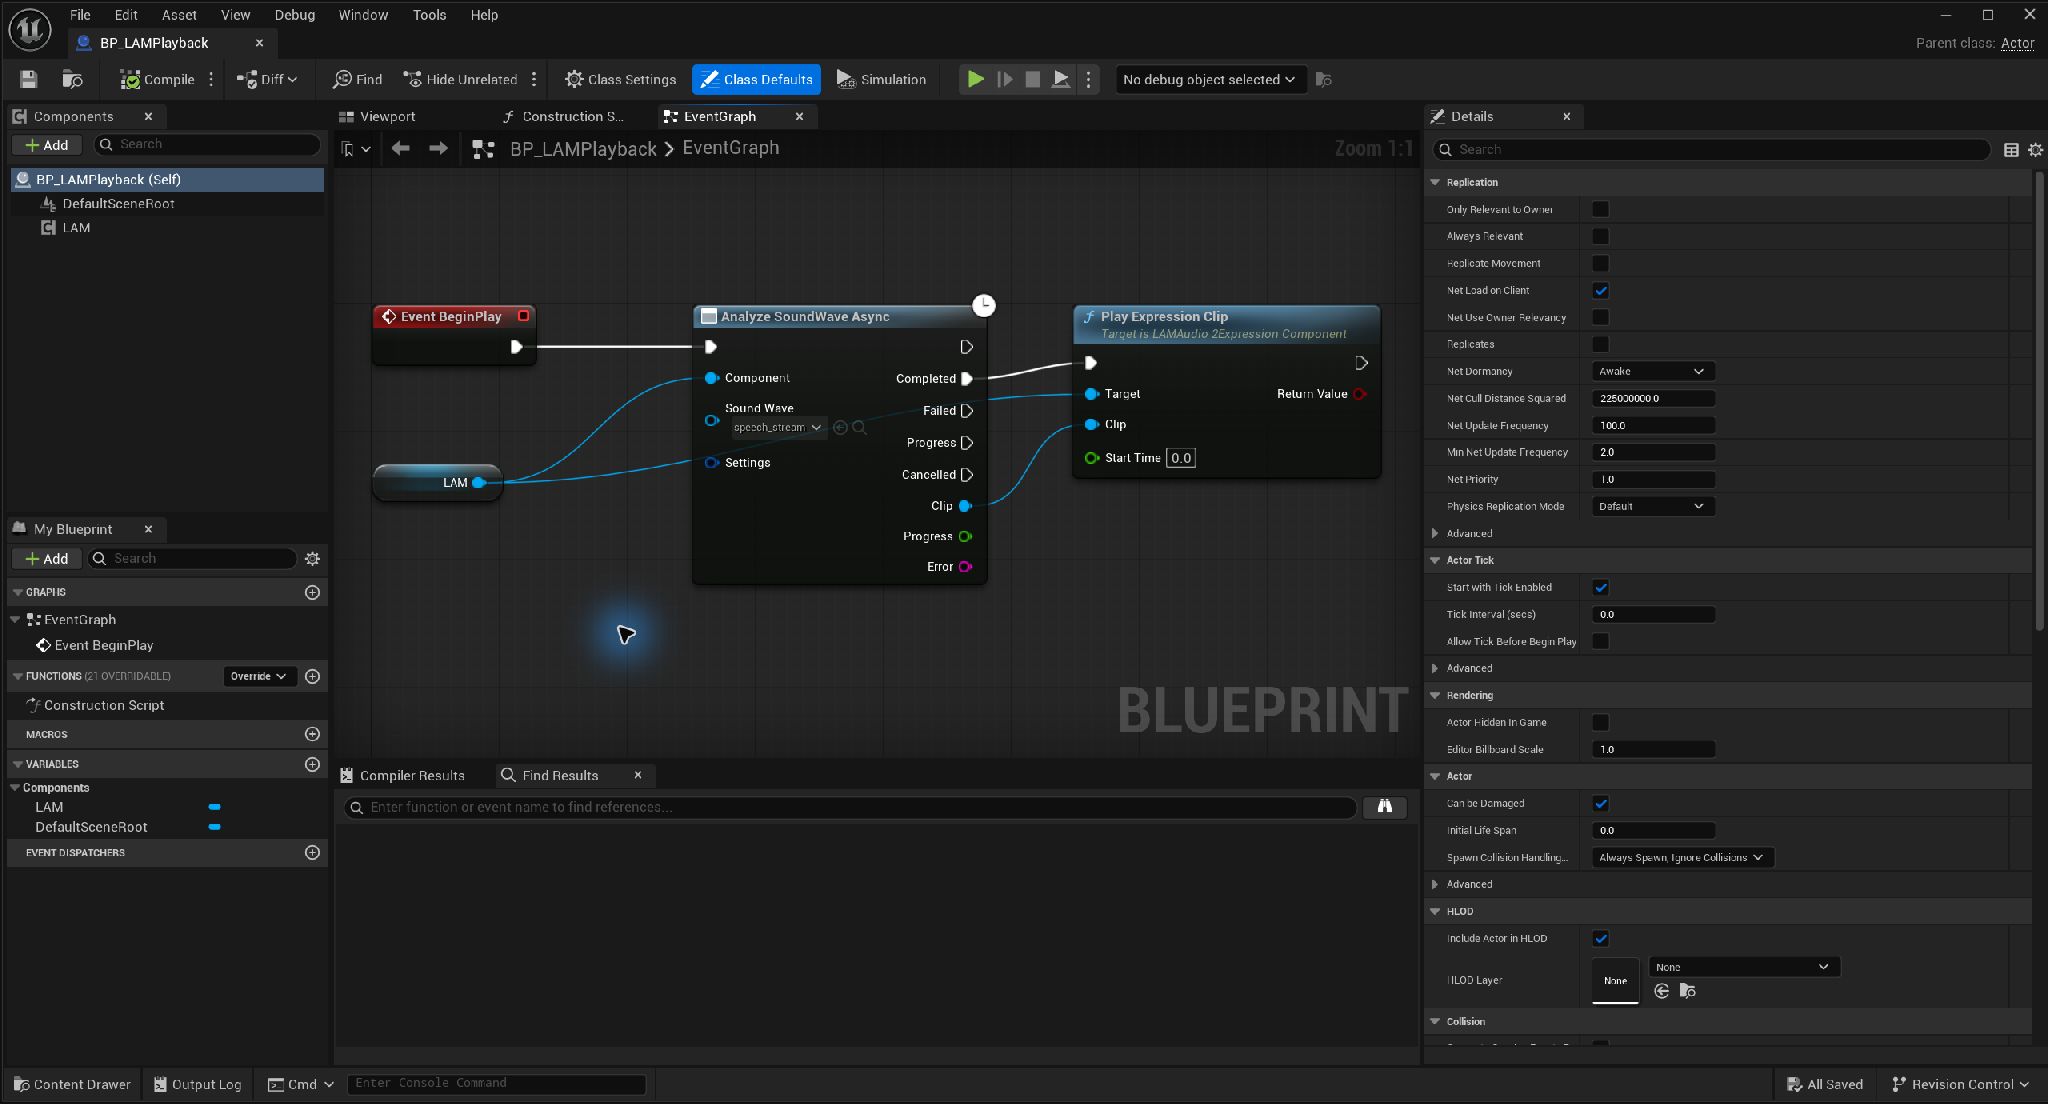Viewport: 2048px width, 1104px height.
Task: Click the navigate Back arrow in the graph
Action: click(401, 148)
